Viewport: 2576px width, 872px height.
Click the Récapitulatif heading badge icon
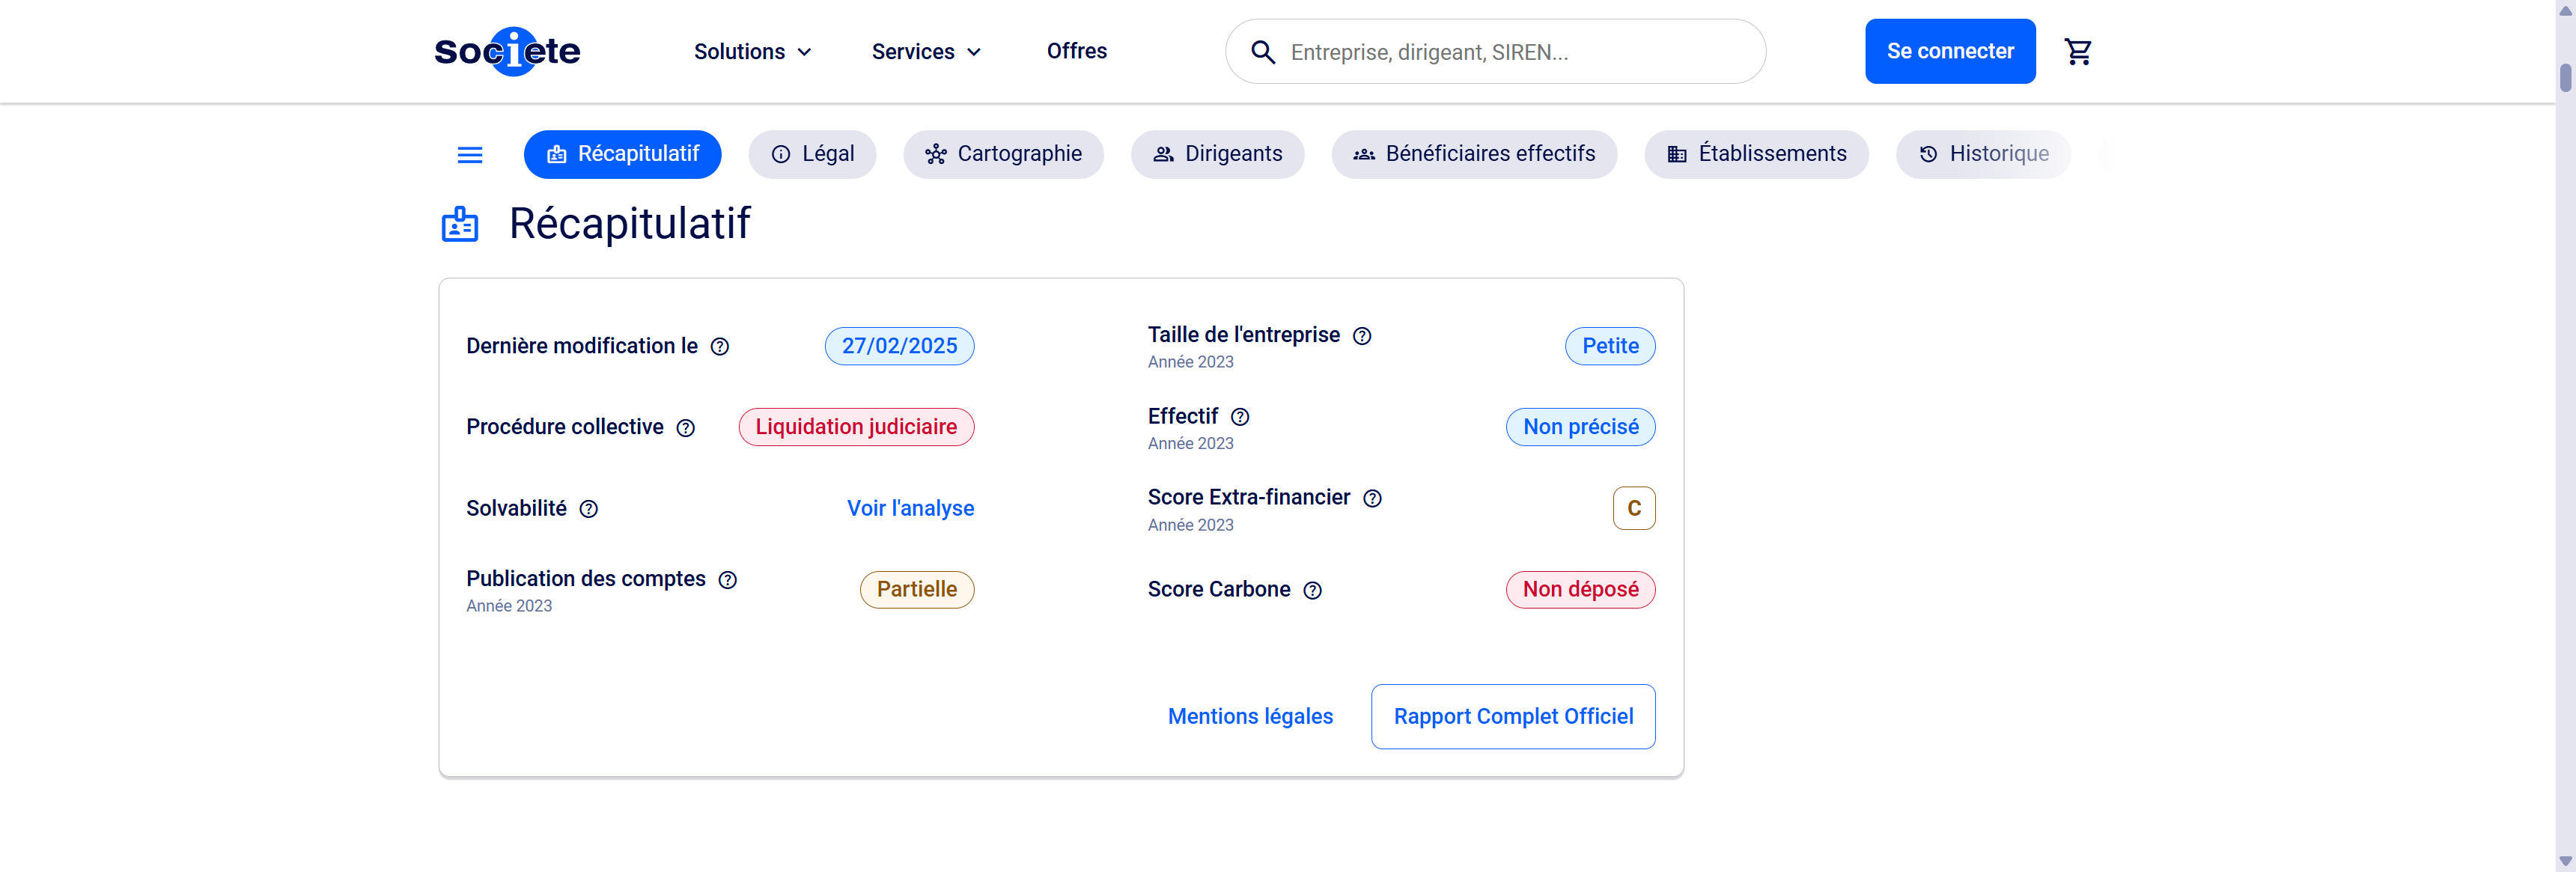pyautogui.click(x=460, y=224)
